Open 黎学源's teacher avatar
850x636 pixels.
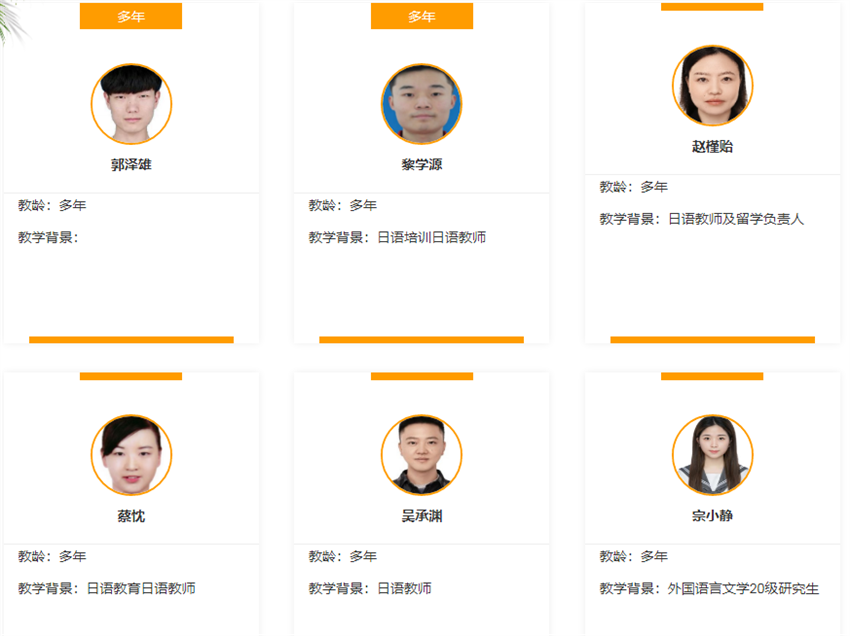pyautogui.click(x=422, y=104)
